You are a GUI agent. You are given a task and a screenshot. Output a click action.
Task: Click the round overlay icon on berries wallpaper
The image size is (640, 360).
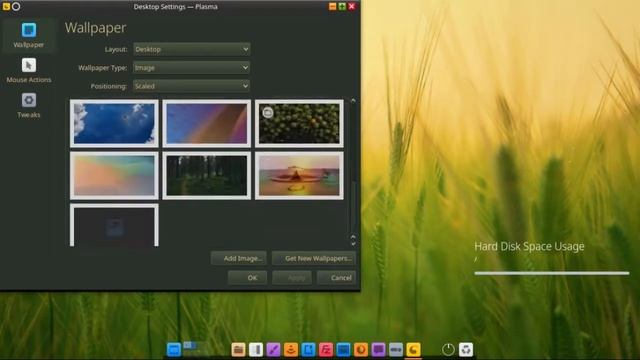[x=268, y=112]
